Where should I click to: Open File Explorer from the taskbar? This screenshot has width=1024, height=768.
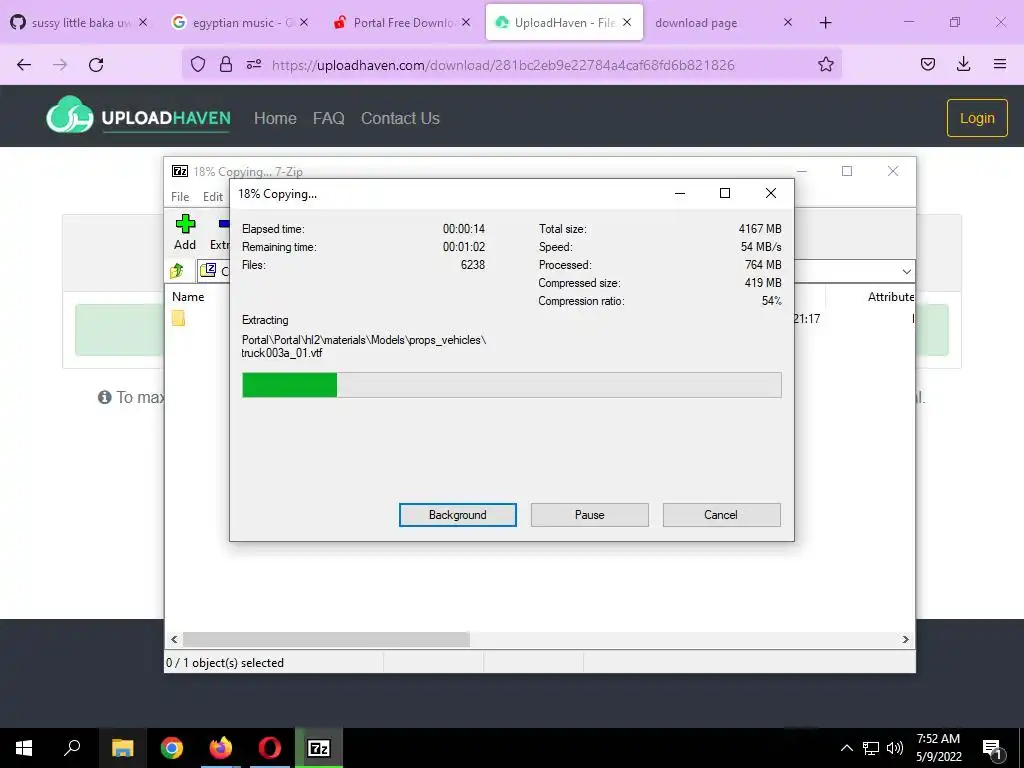[122, 748]
